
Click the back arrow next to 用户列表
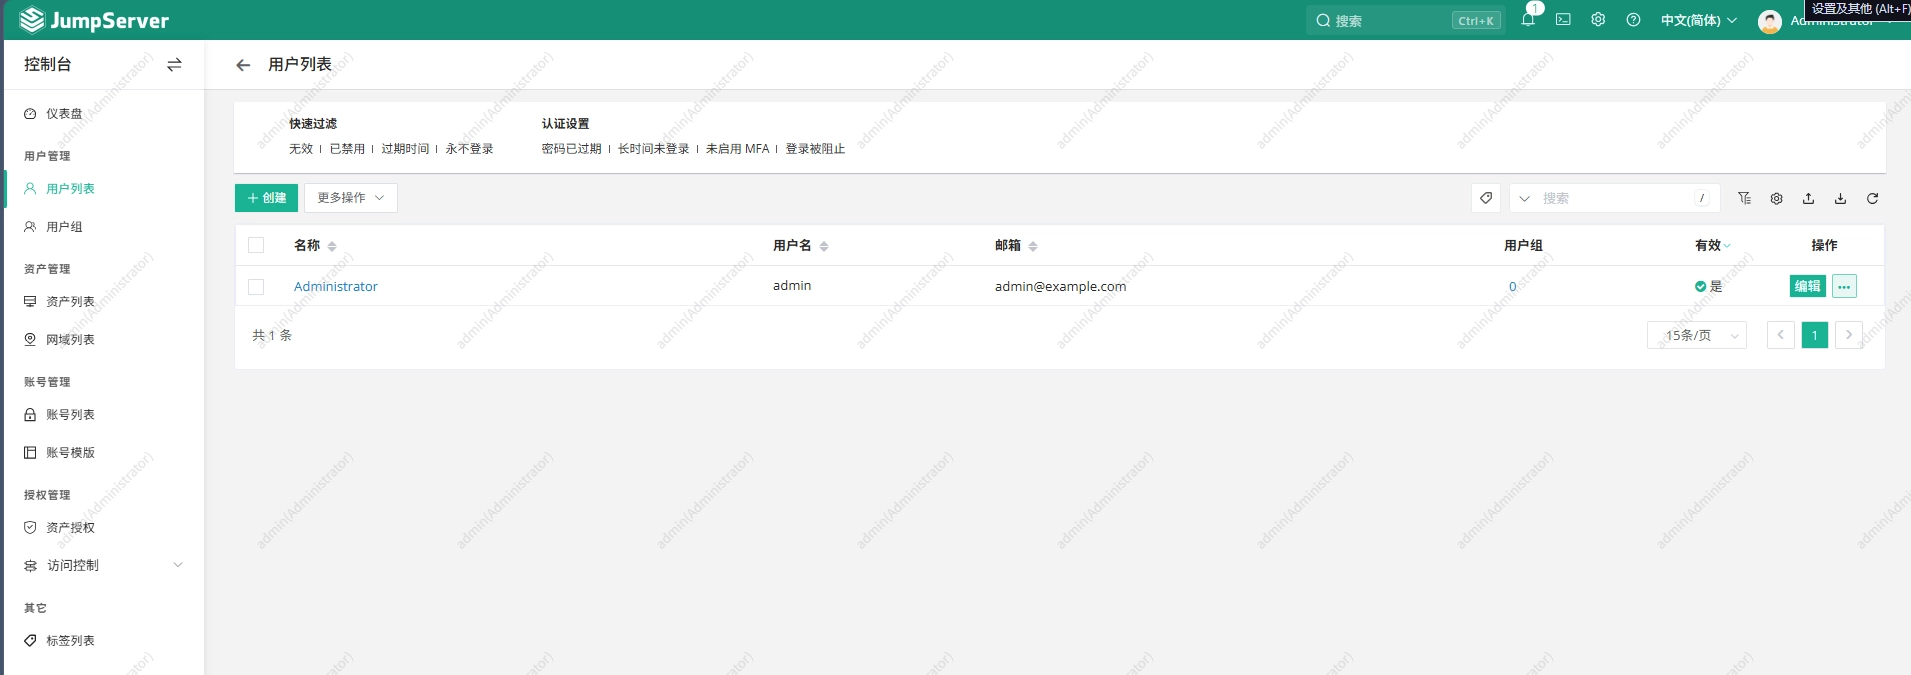point(243,65)
